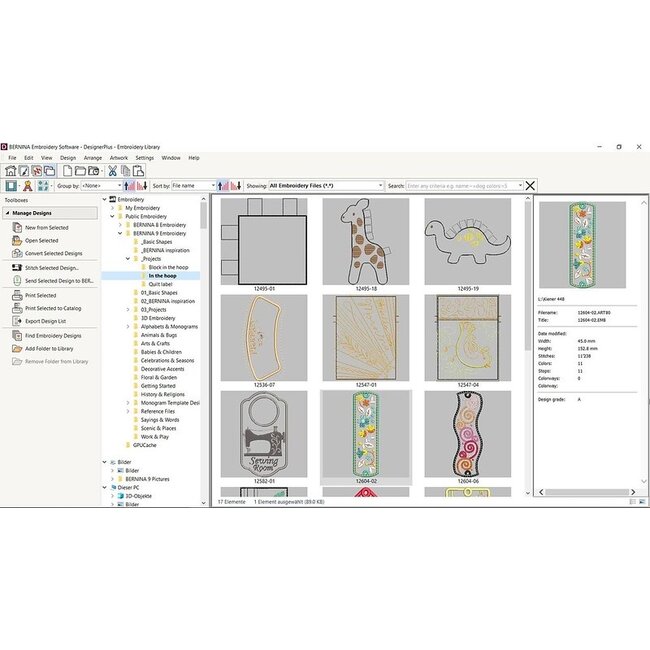Open the Artwork menu

[119, 158]
